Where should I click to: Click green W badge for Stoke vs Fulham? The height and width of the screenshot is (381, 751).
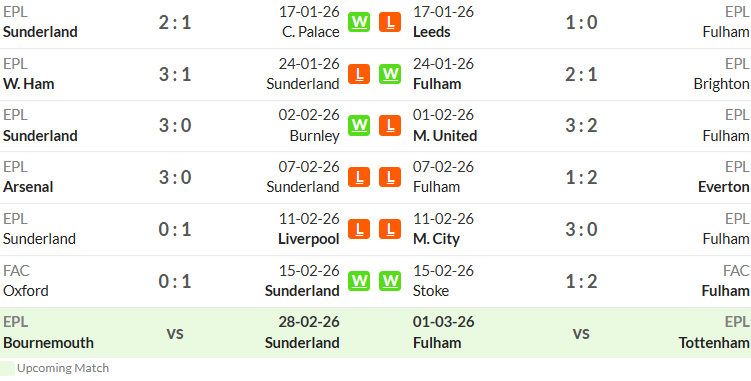390,281
